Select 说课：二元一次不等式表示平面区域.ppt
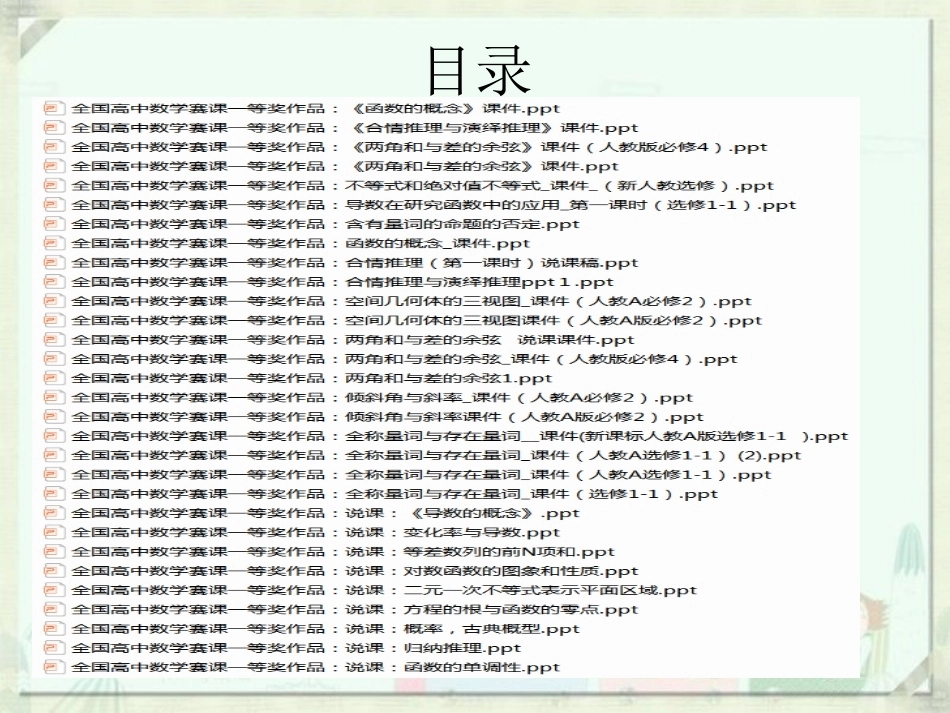 (x=385, y=591)
